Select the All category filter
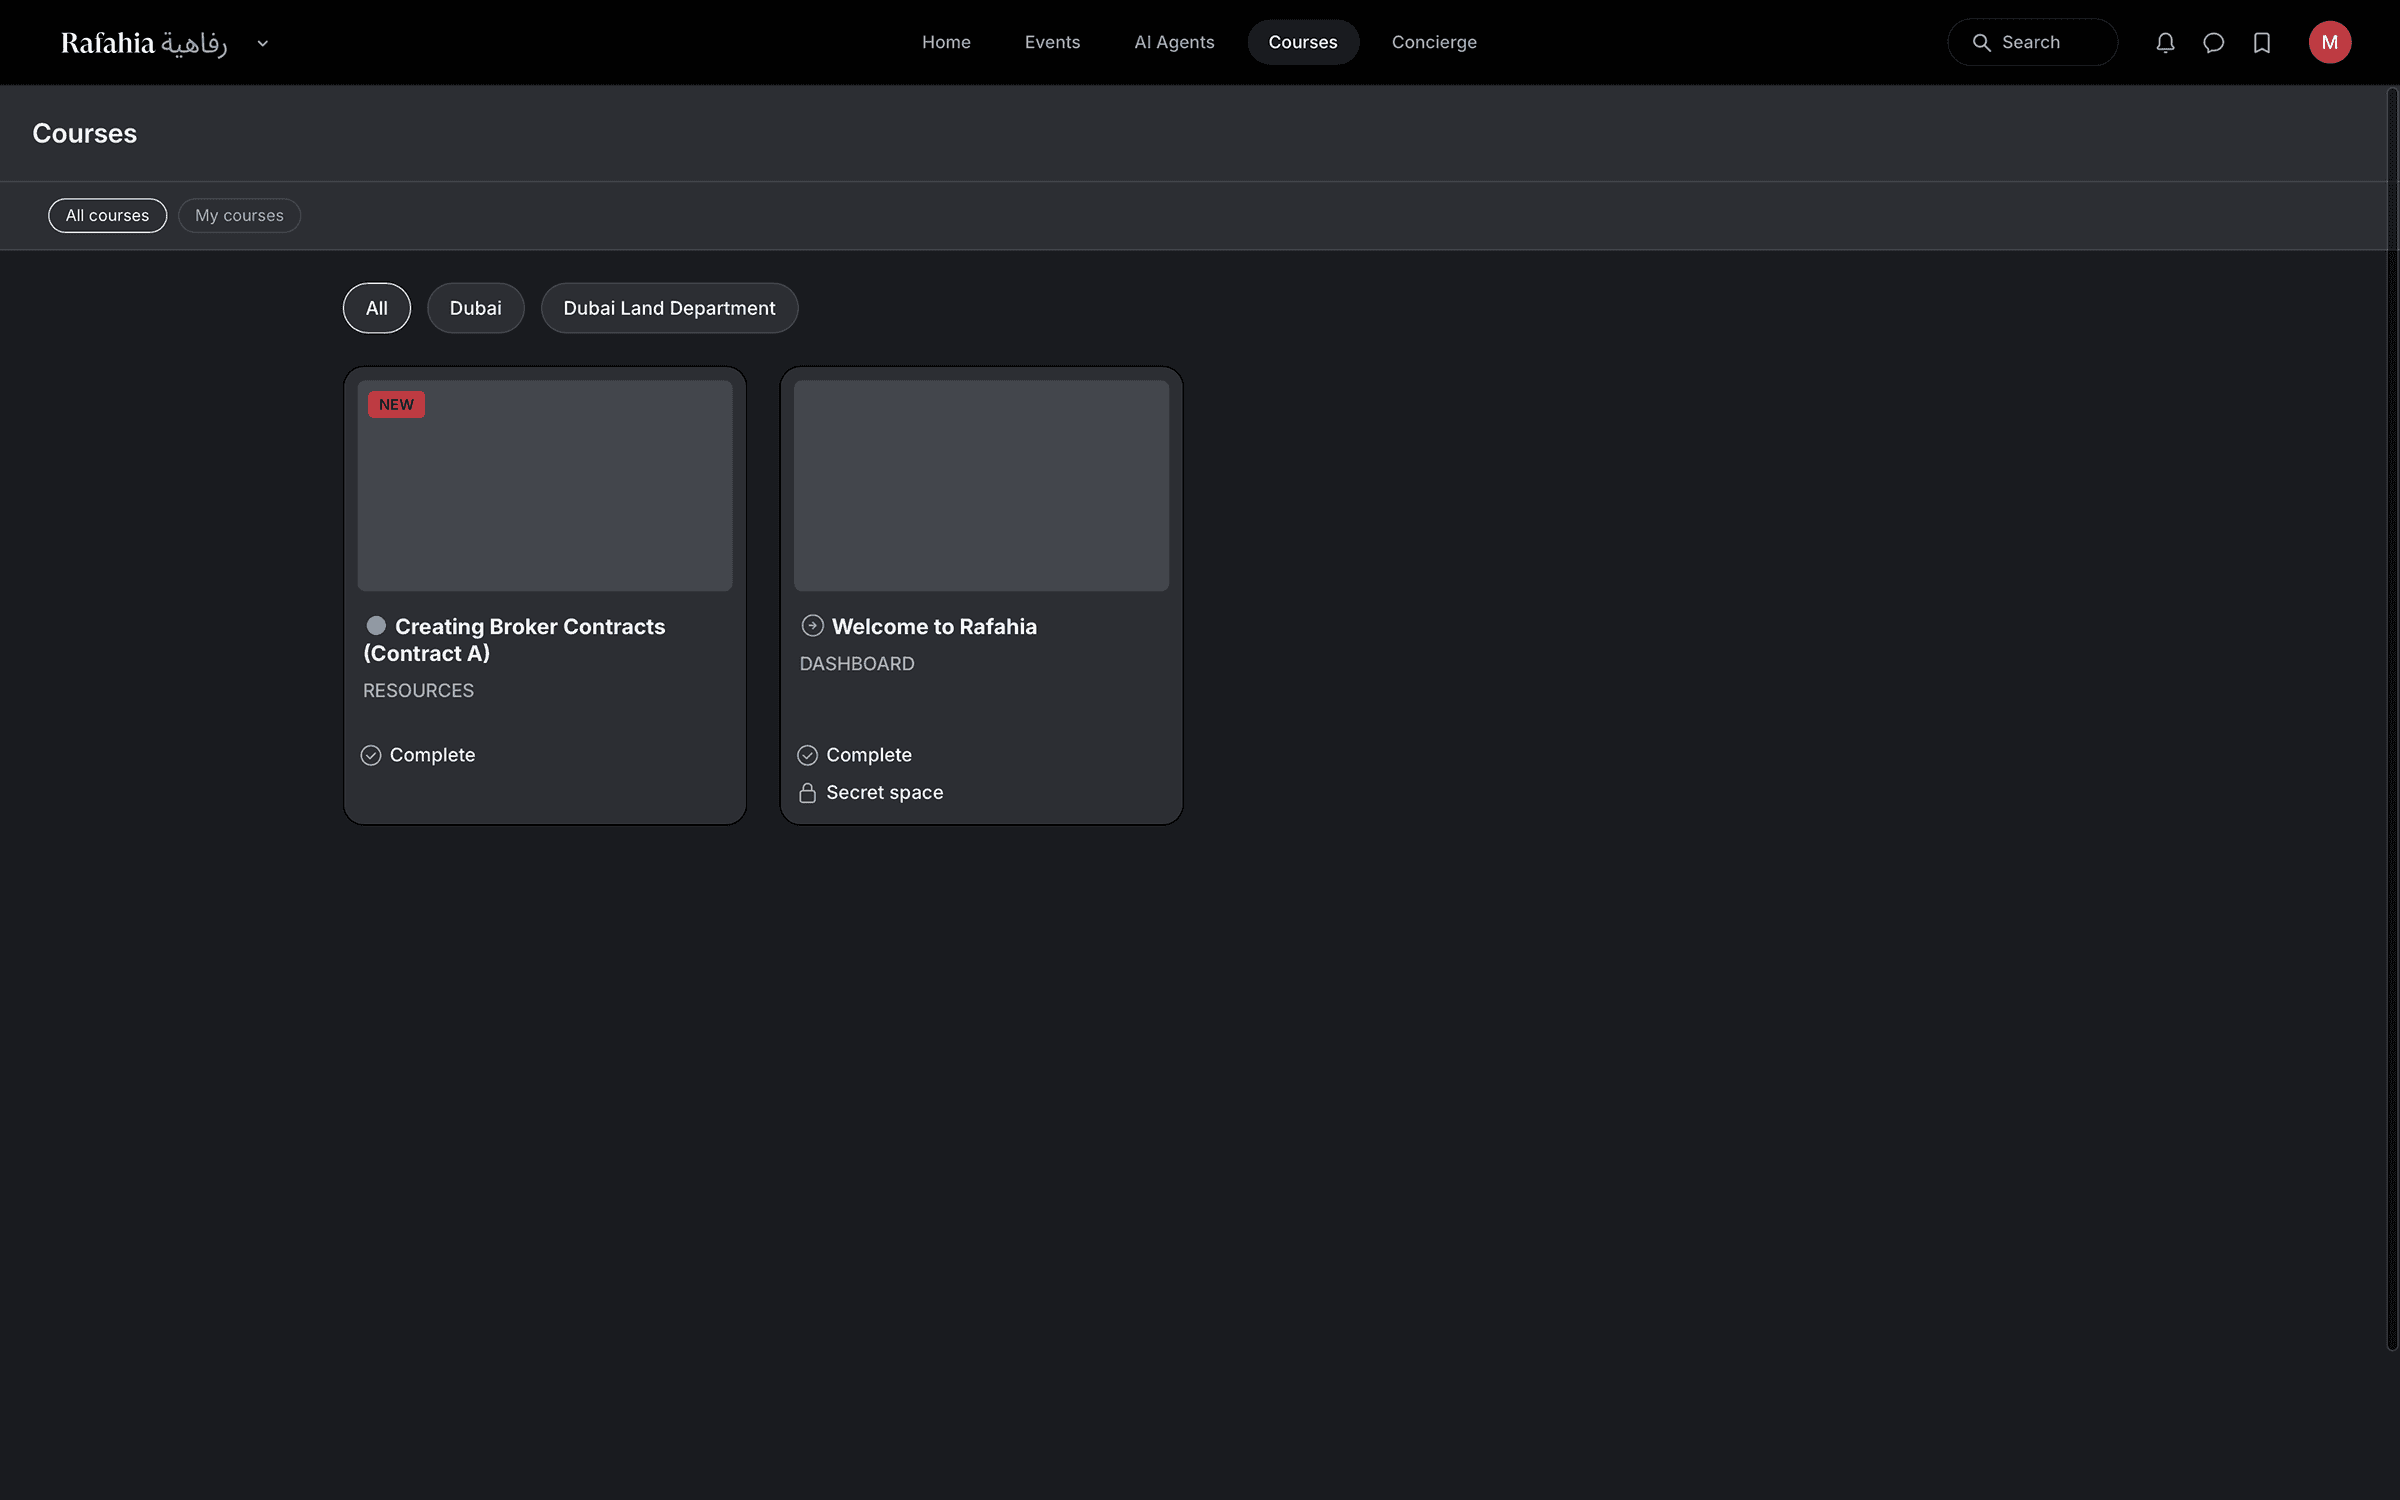2400x1500 pixels. pos(377,308)
